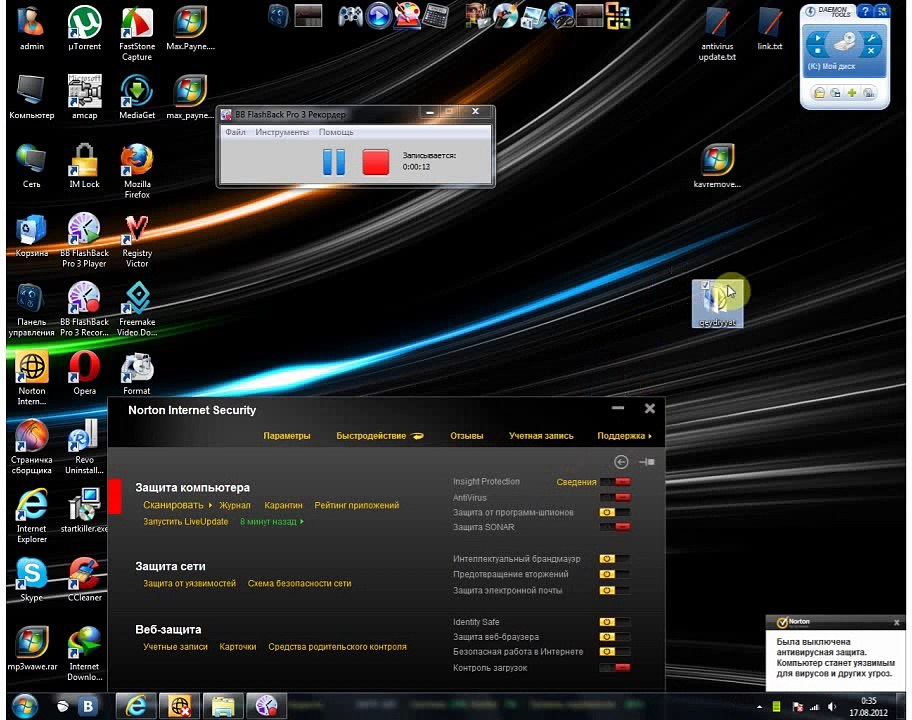Open the Карантин link in Norton
912x720 pixels.
(283, 505)
